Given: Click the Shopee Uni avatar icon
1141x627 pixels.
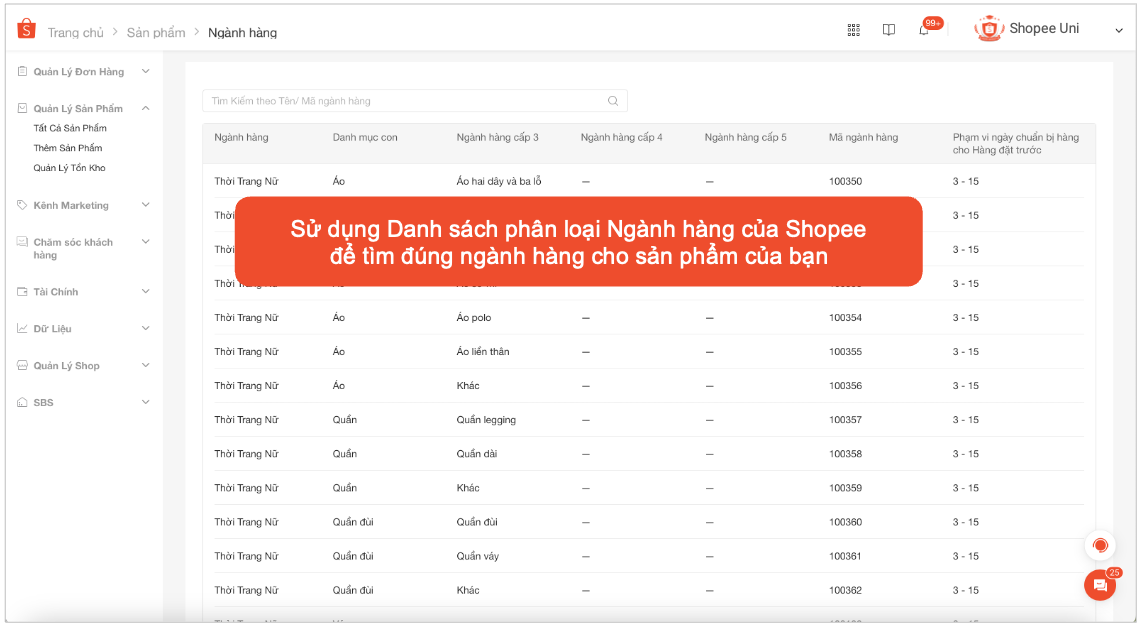Looking at the screenshot, I should pyautogui.click(x=989, y=29).
